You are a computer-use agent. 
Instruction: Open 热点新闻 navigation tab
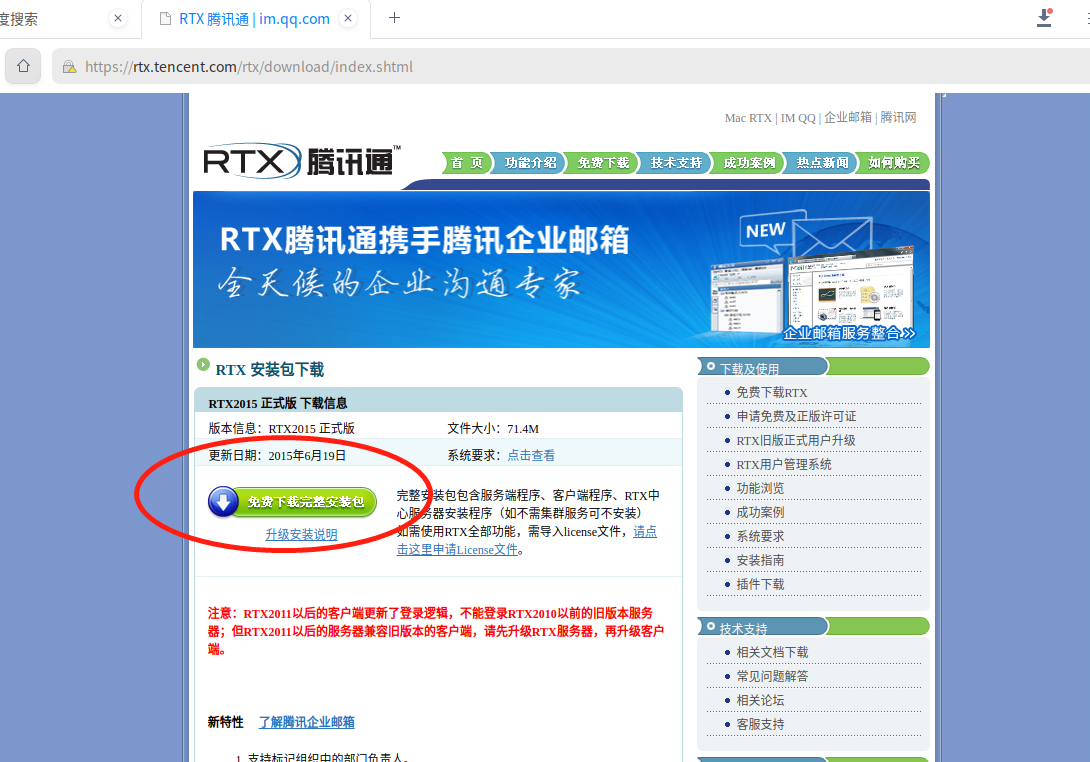(x=822, y=163)
